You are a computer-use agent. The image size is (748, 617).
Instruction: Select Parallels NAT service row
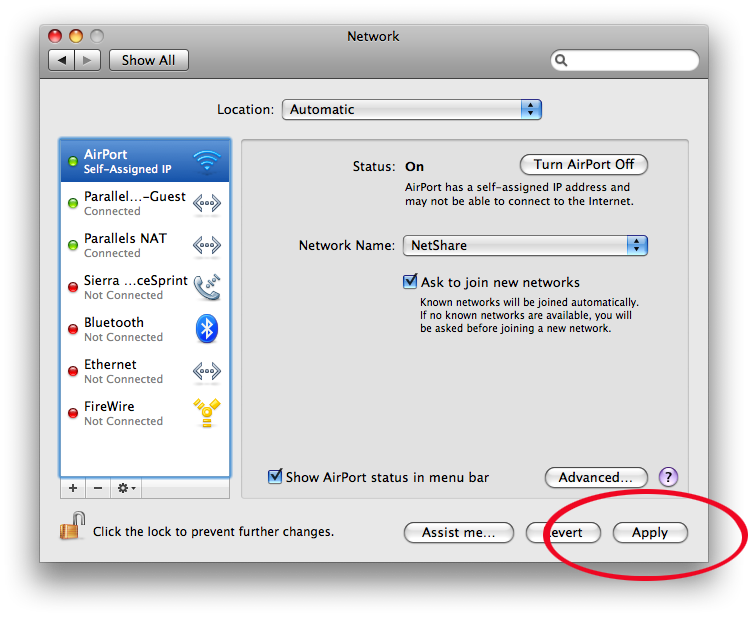pyautogui.click(x=145, y=245)
